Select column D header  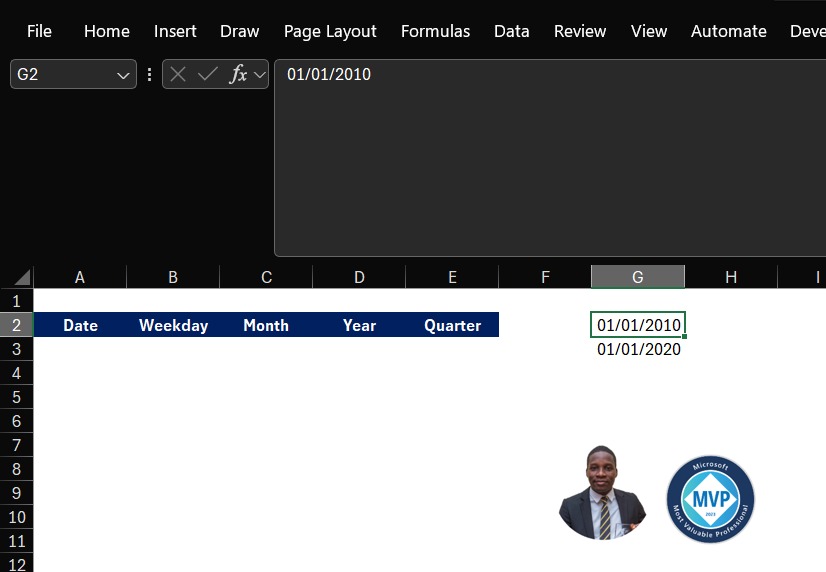[359, 277]
